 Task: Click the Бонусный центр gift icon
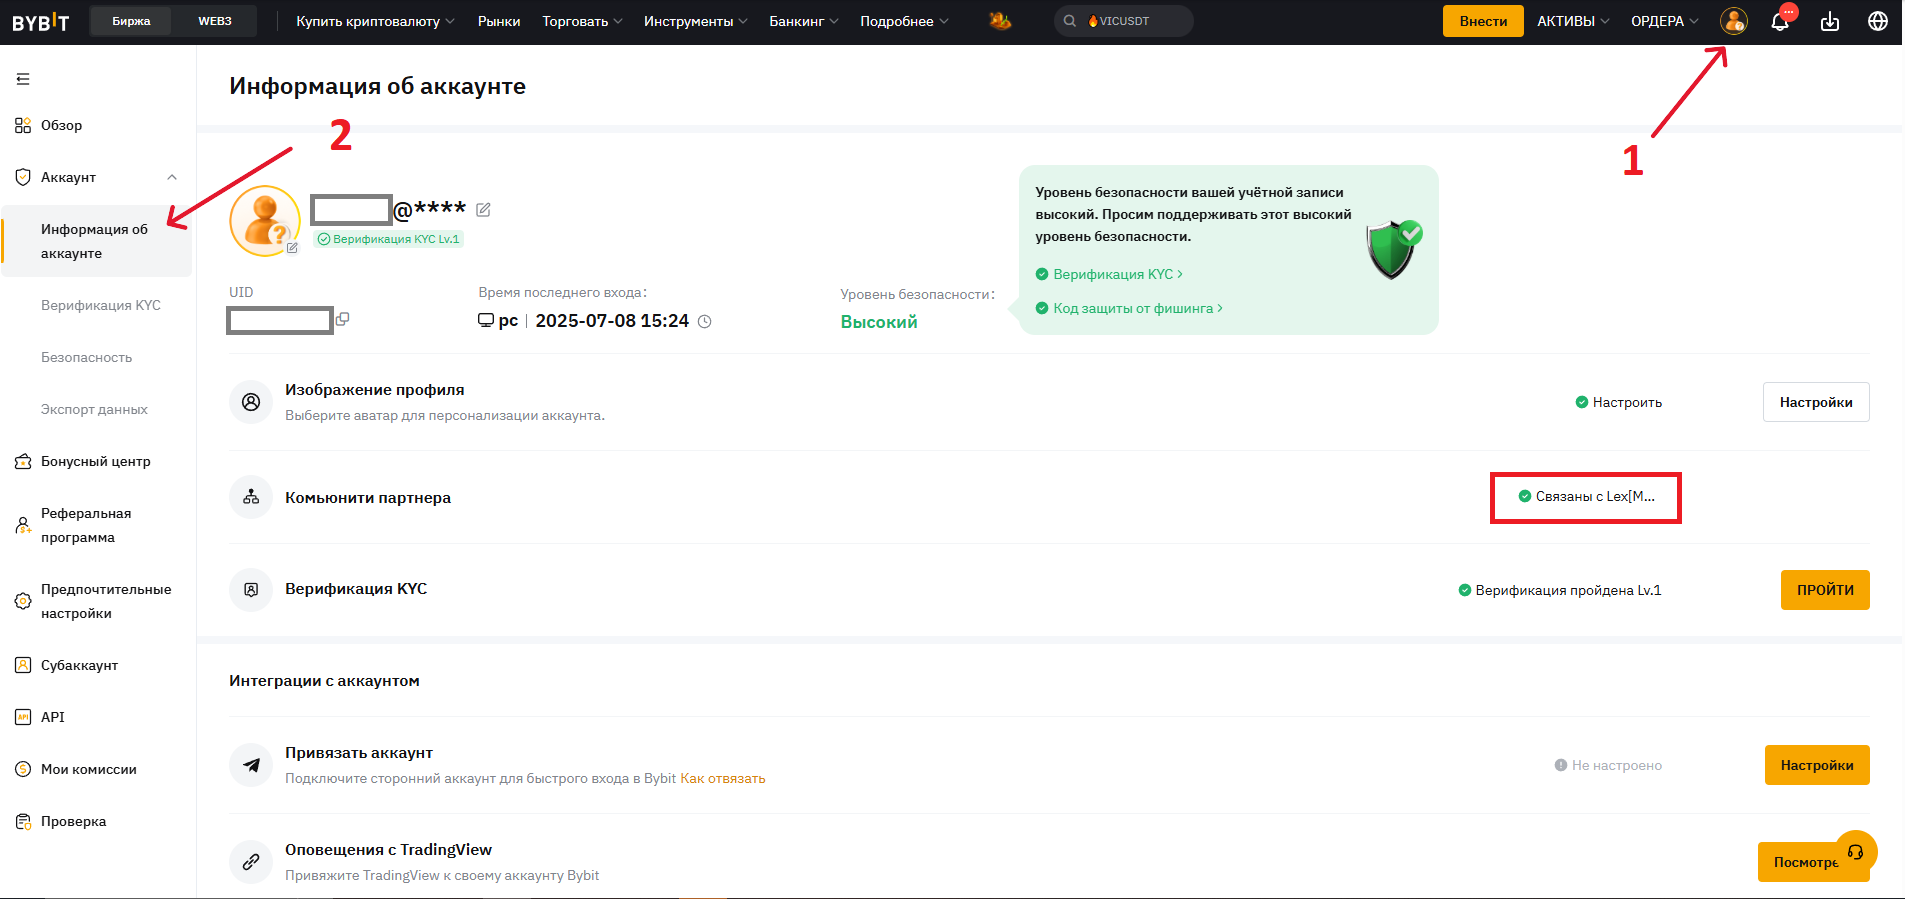(x=23, y=461)
